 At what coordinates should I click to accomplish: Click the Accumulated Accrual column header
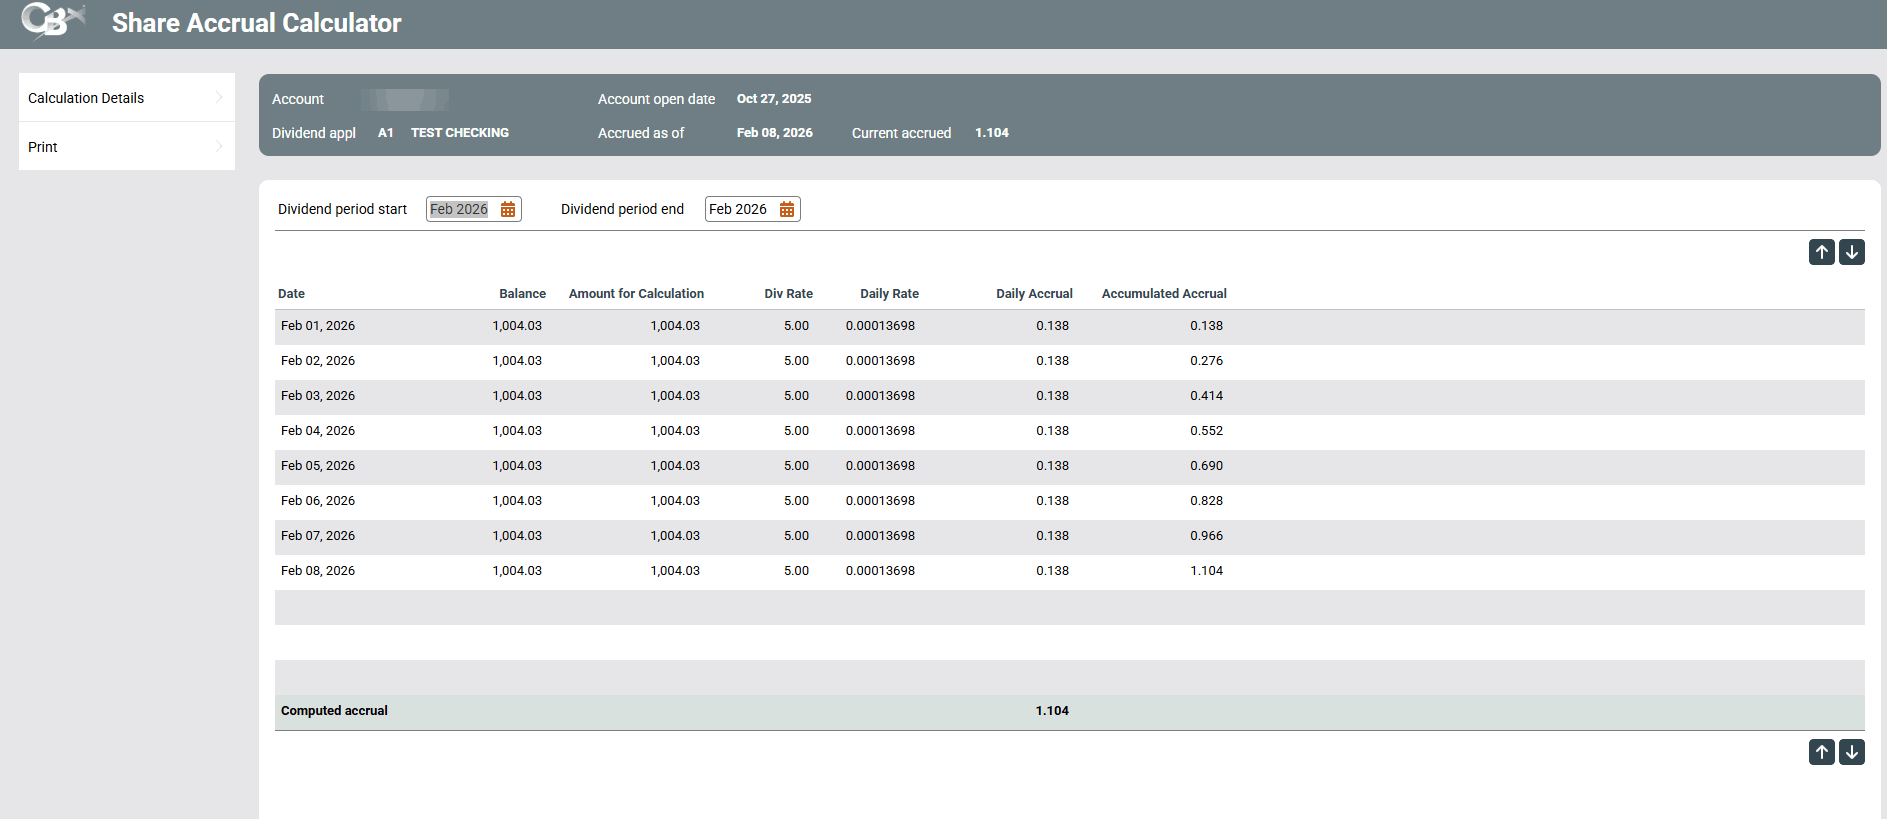pyautogui.click(x=1163, y=294)
